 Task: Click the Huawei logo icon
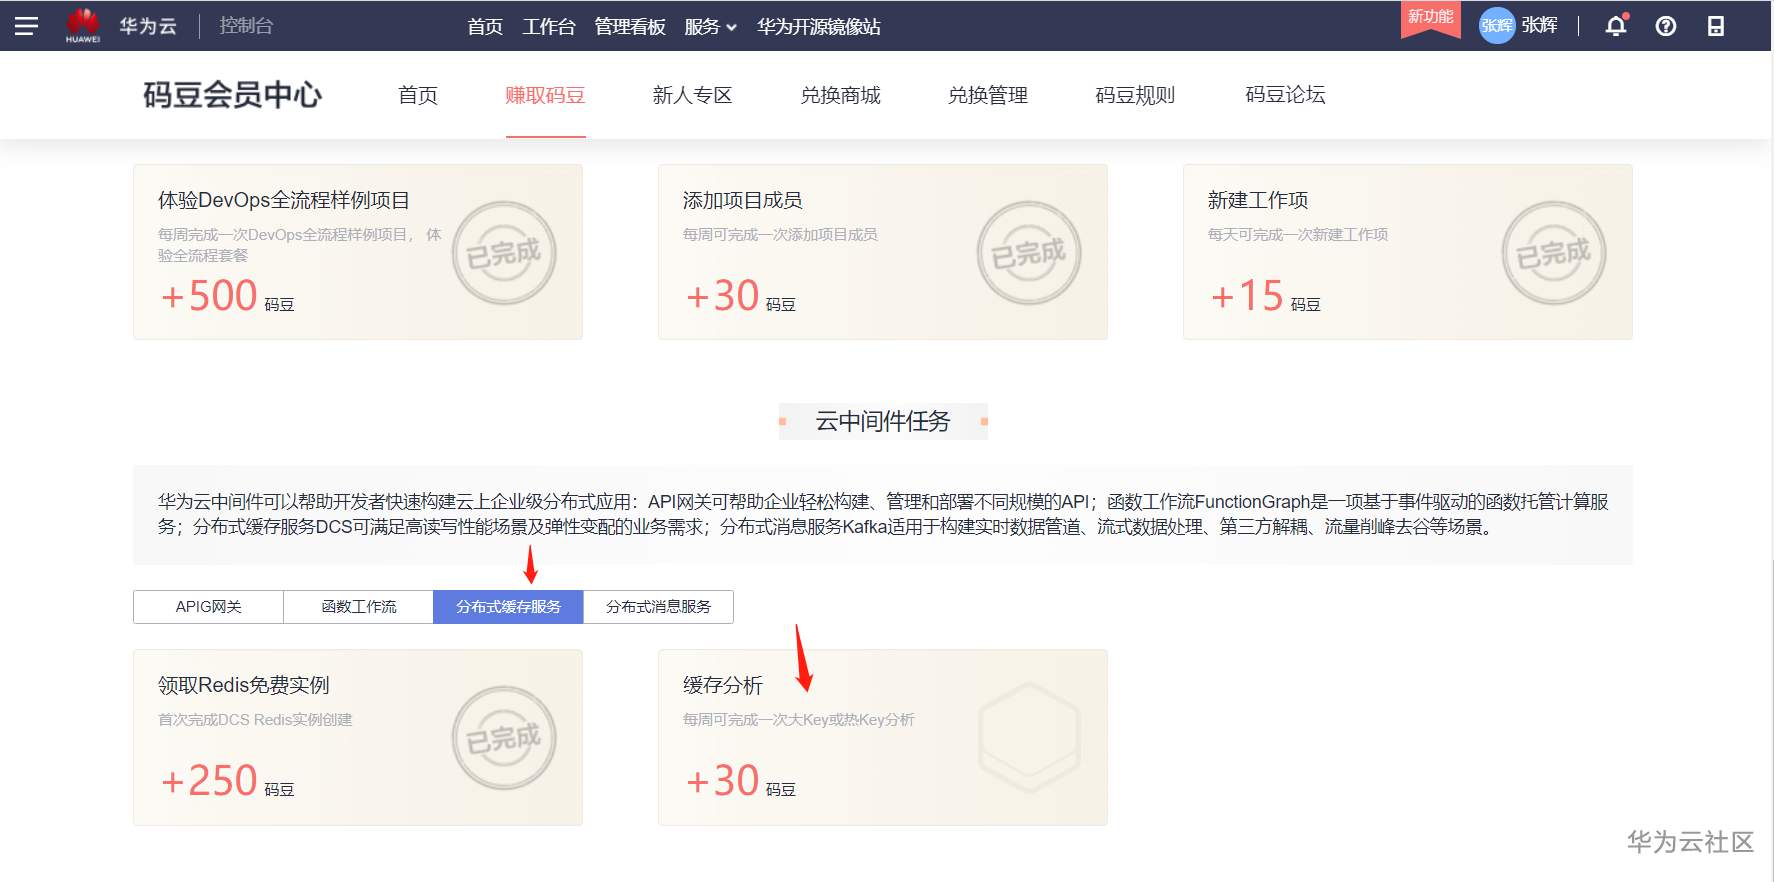[83, 26]
